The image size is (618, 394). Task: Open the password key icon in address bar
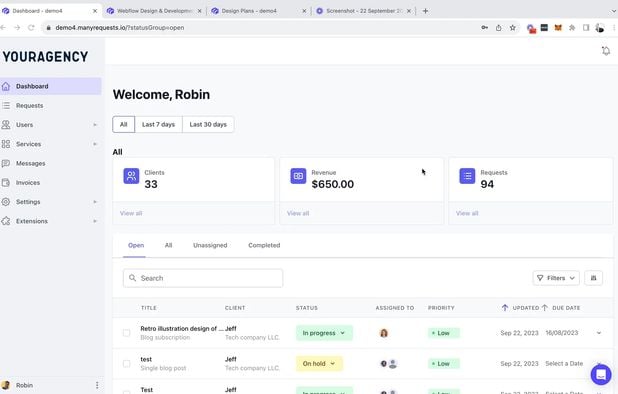484,28
